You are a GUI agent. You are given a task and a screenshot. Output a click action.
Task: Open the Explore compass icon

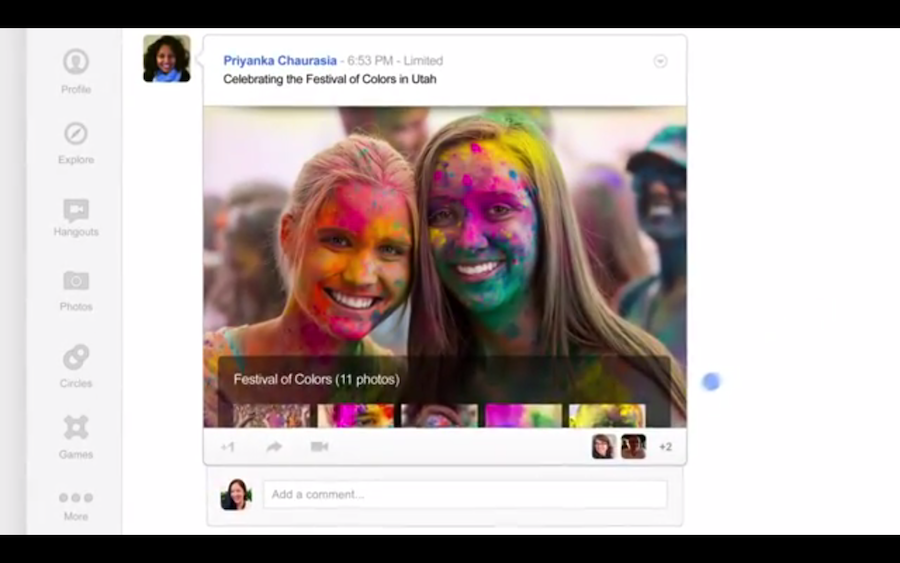tap(76, 134)
